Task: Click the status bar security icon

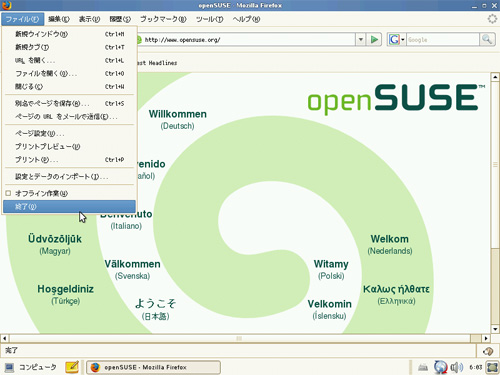Action: [488, 351]
